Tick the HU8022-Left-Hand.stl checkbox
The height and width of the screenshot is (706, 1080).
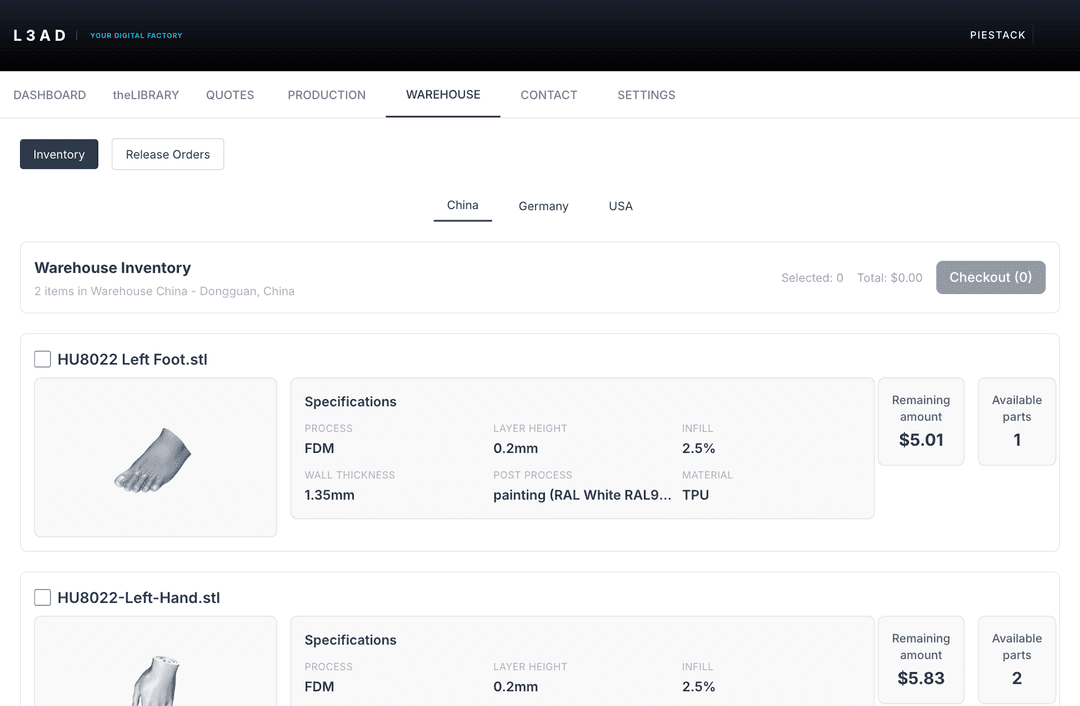[43, 598]
